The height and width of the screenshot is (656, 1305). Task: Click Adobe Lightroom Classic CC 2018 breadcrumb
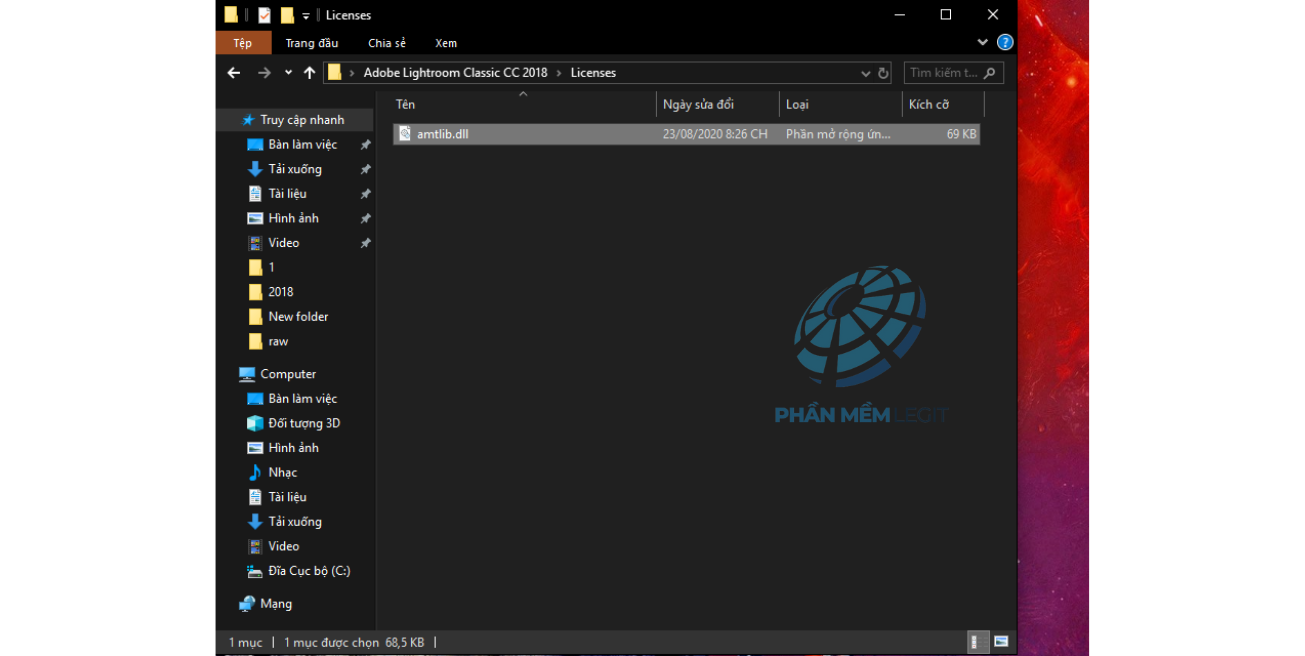(455, 73)
